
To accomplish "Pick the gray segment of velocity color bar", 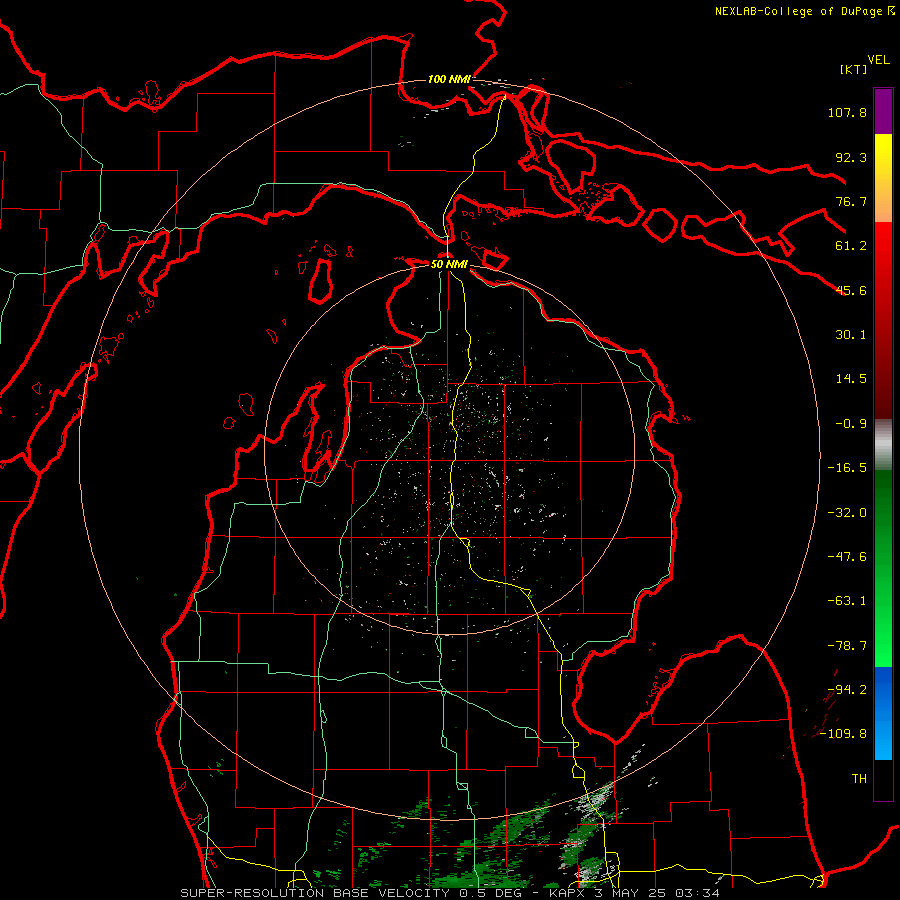I will point(883,445).
